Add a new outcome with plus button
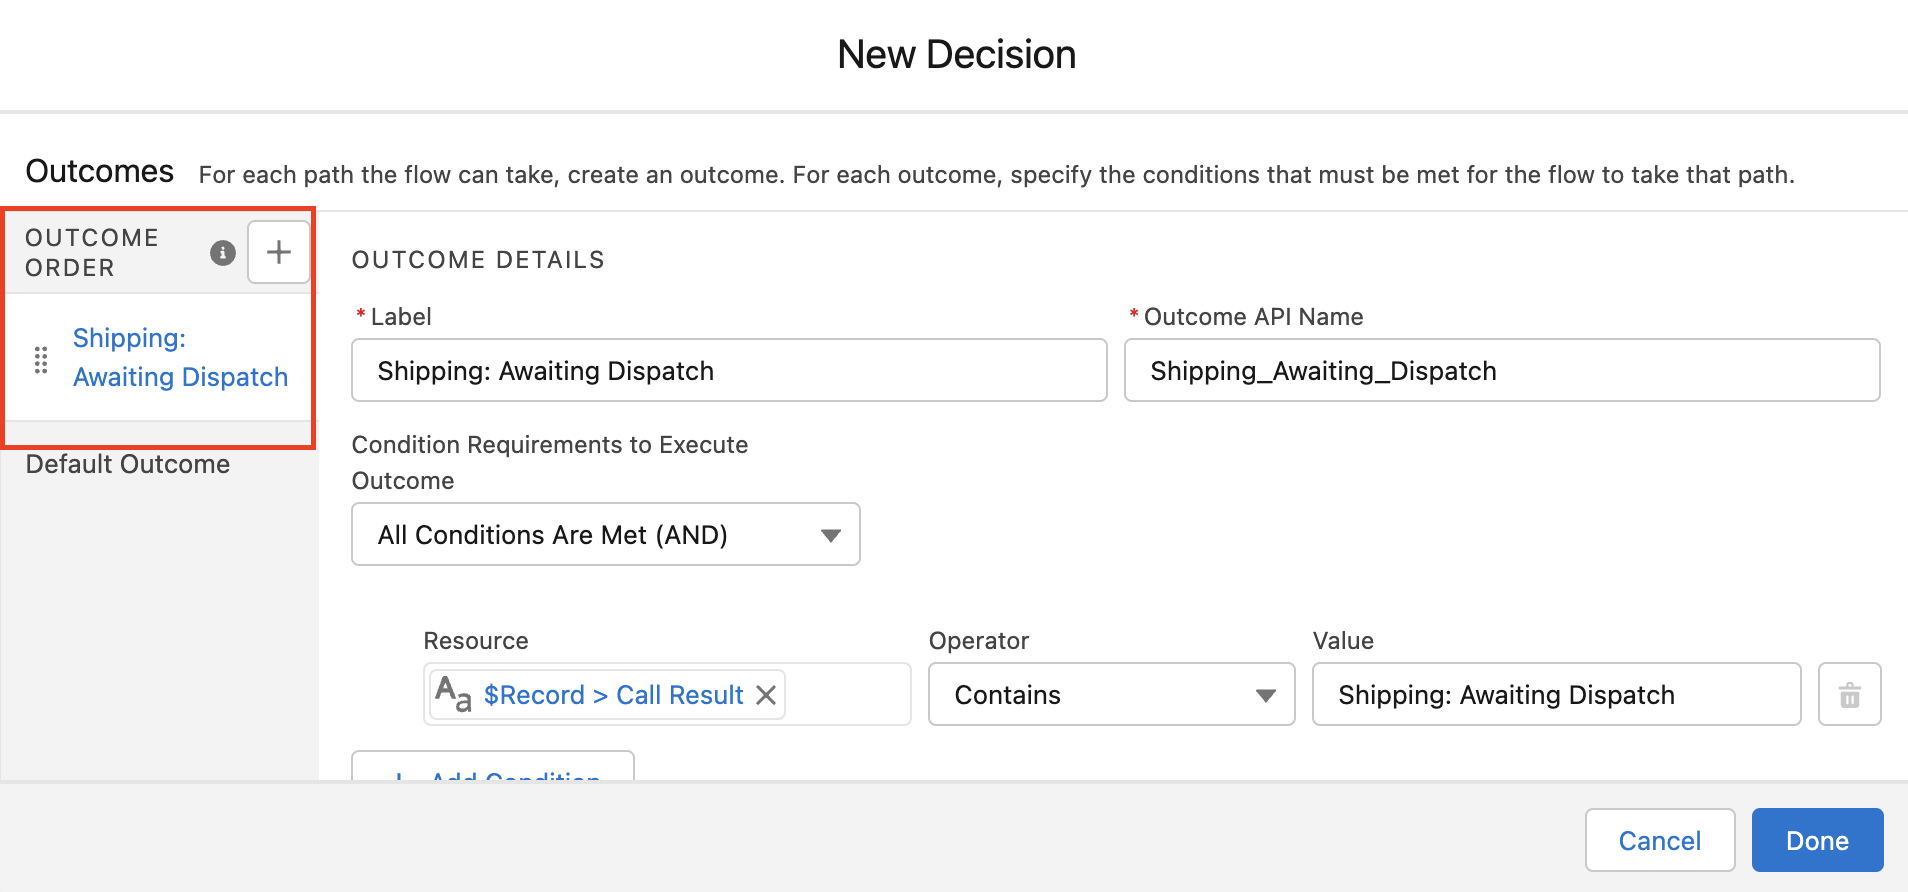Viewport: 1908px width, 892px height. 279,252
